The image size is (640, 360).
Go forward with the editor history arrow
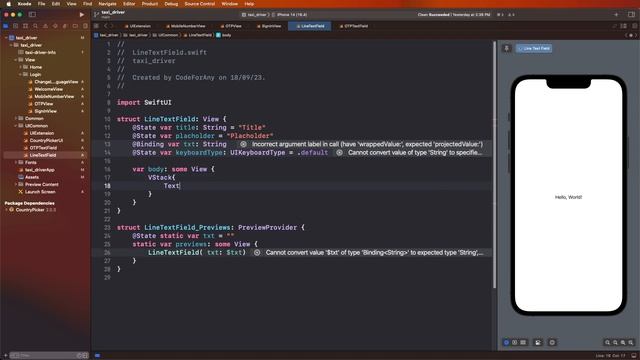[112, 26]
